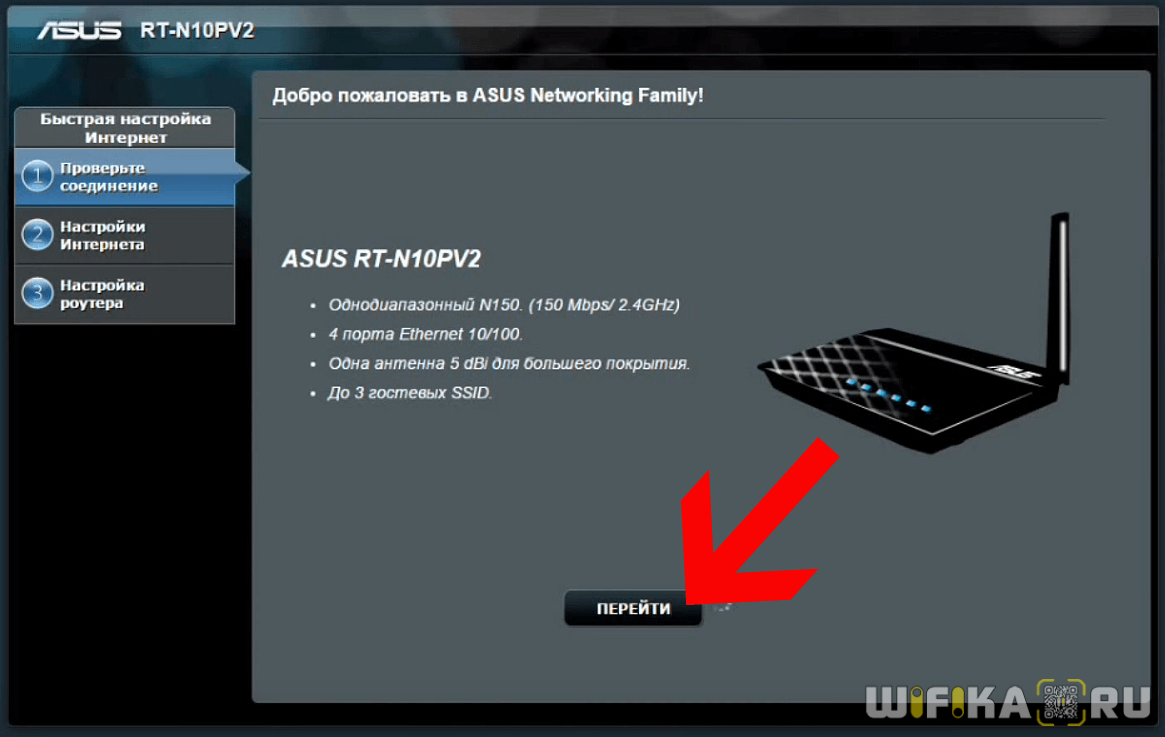Click the Быстрая настройка Интернет header
The image size is (1165, 737).
click(x=125, y=128)
